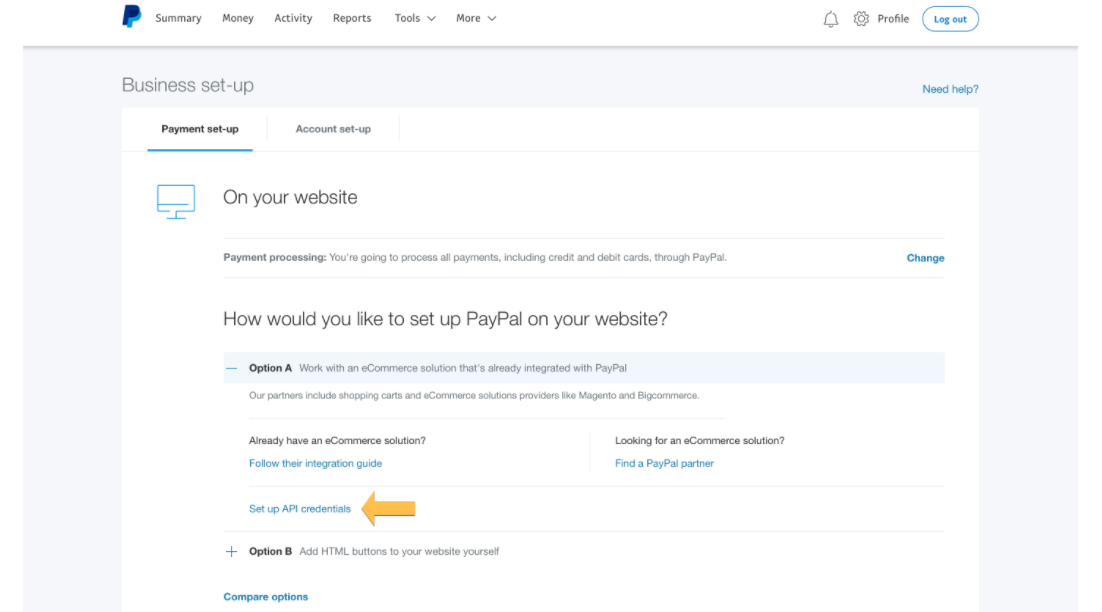The image size is (1102, 612).
Task: Select the Payment set-up tab
Action: click(x=200, y=129)
